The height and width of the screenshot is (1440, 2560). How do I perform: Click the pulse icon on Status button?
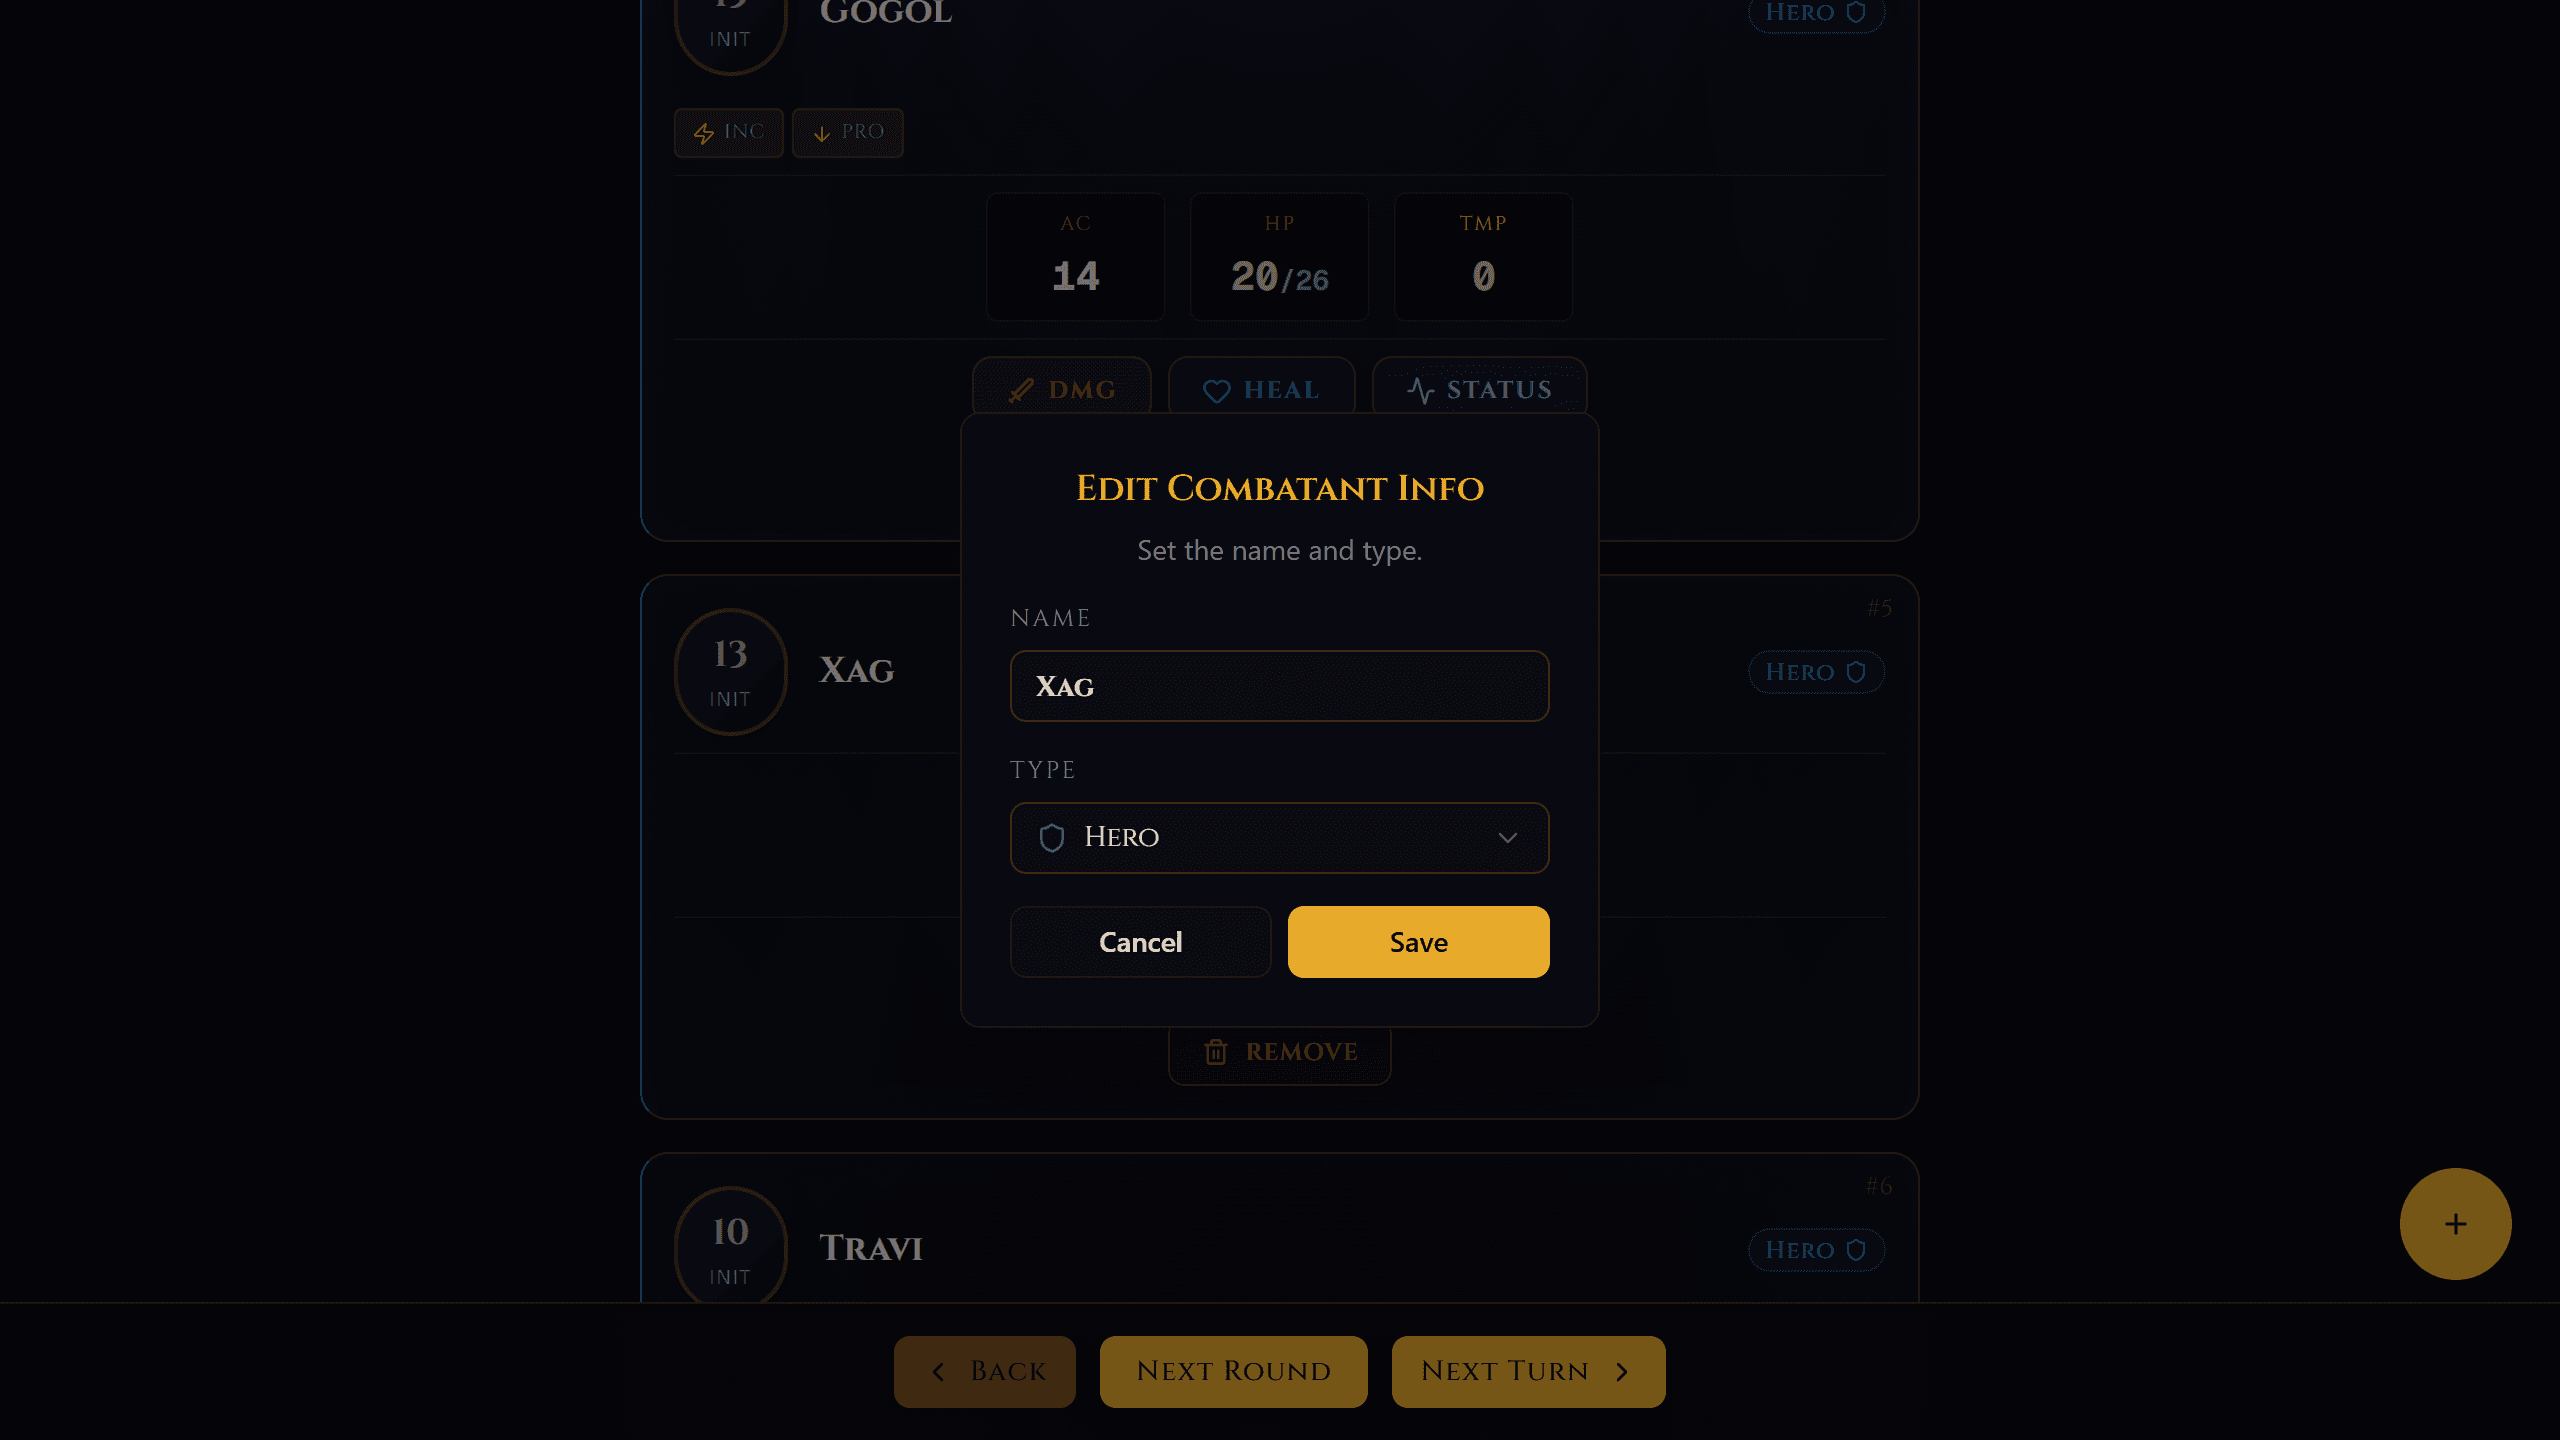coord(1420,390)
